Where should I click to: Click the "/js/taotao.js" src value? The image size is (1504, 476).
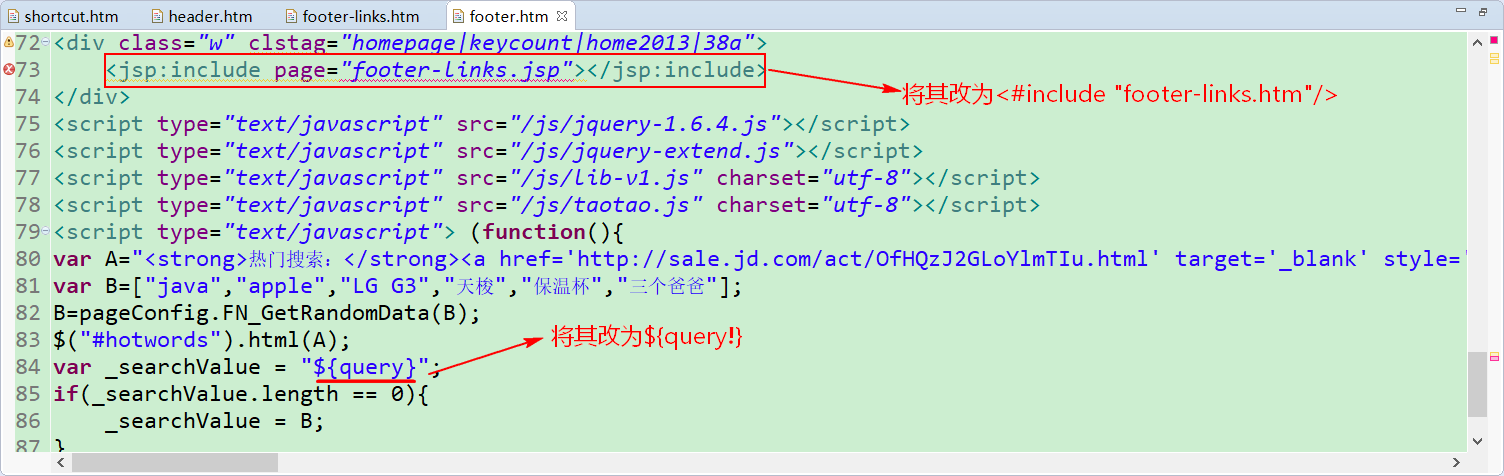click(x=593, y=205)
